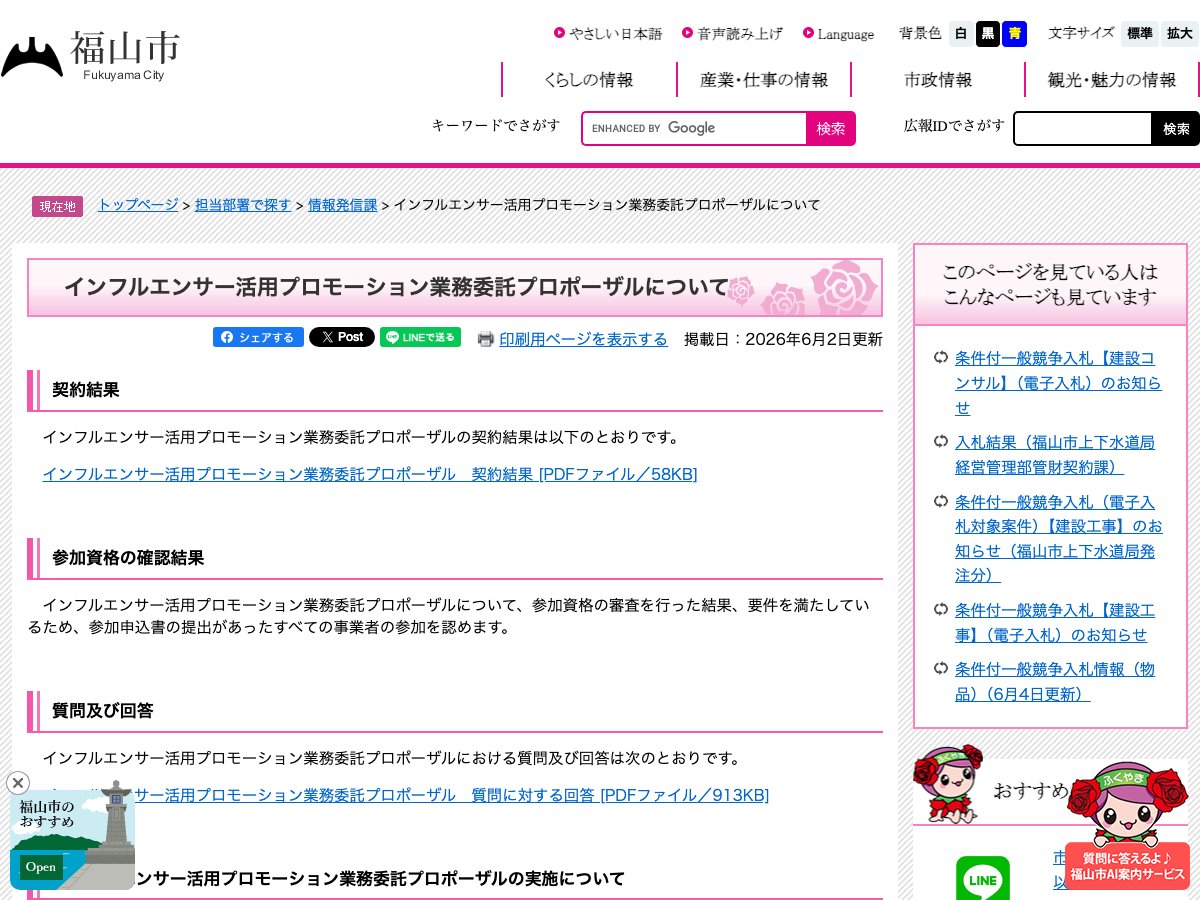Open 質問に対する回答 PDF link (913KB)
1200x900 pixels.
452,795
